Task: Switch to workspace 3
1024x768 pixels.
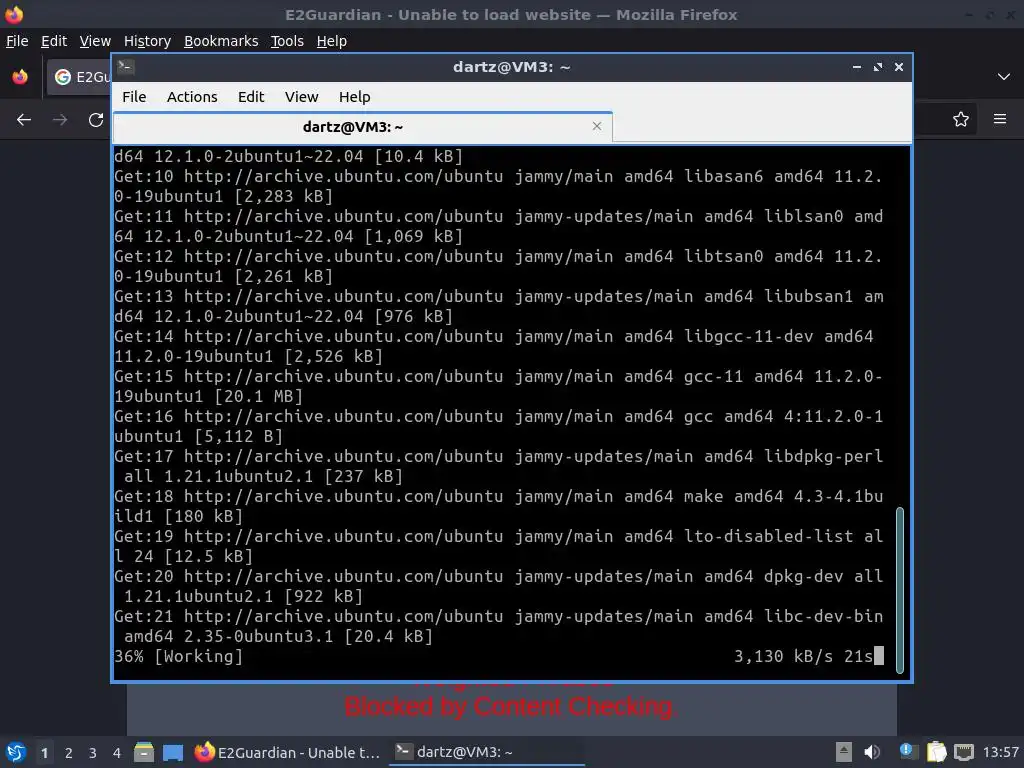Action: tap(93, 753)
